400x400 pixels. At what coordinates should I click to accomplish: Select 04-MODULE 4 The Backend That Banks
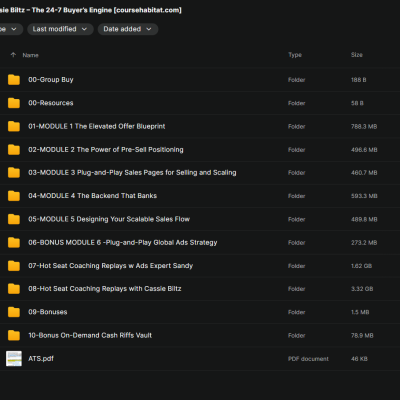[92, 196]
